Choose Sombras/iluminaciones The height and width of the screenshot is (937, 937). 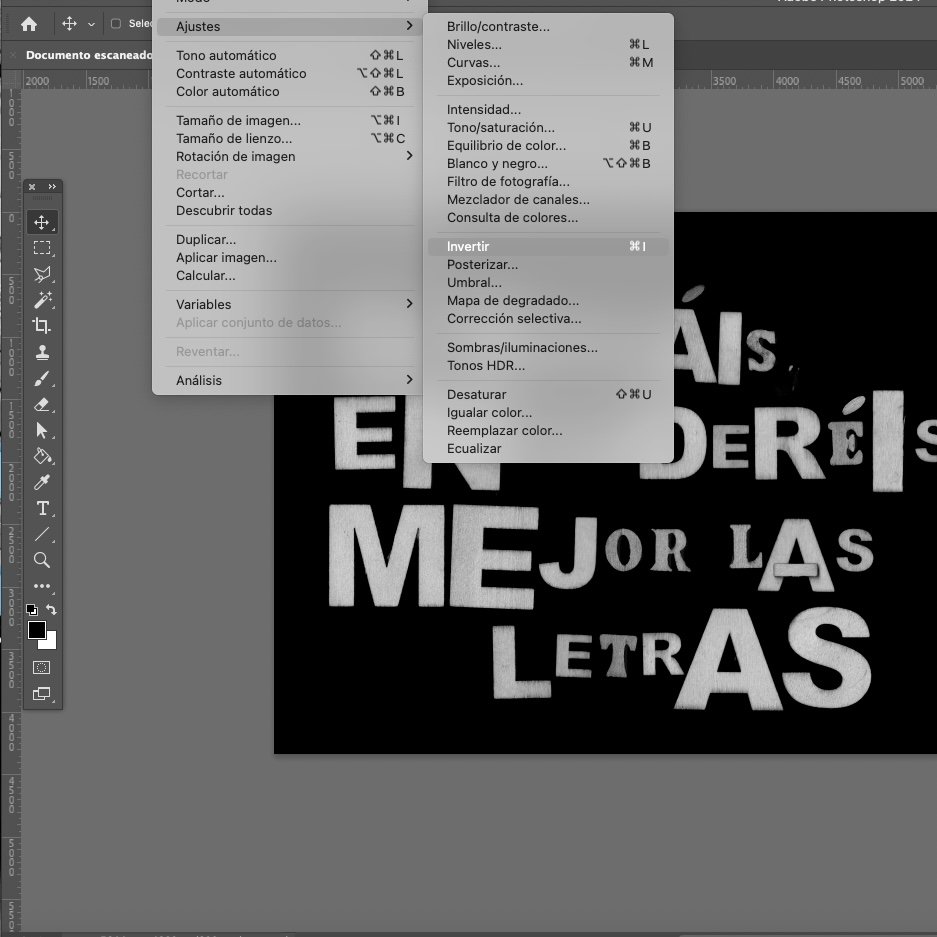coord(548,347)
